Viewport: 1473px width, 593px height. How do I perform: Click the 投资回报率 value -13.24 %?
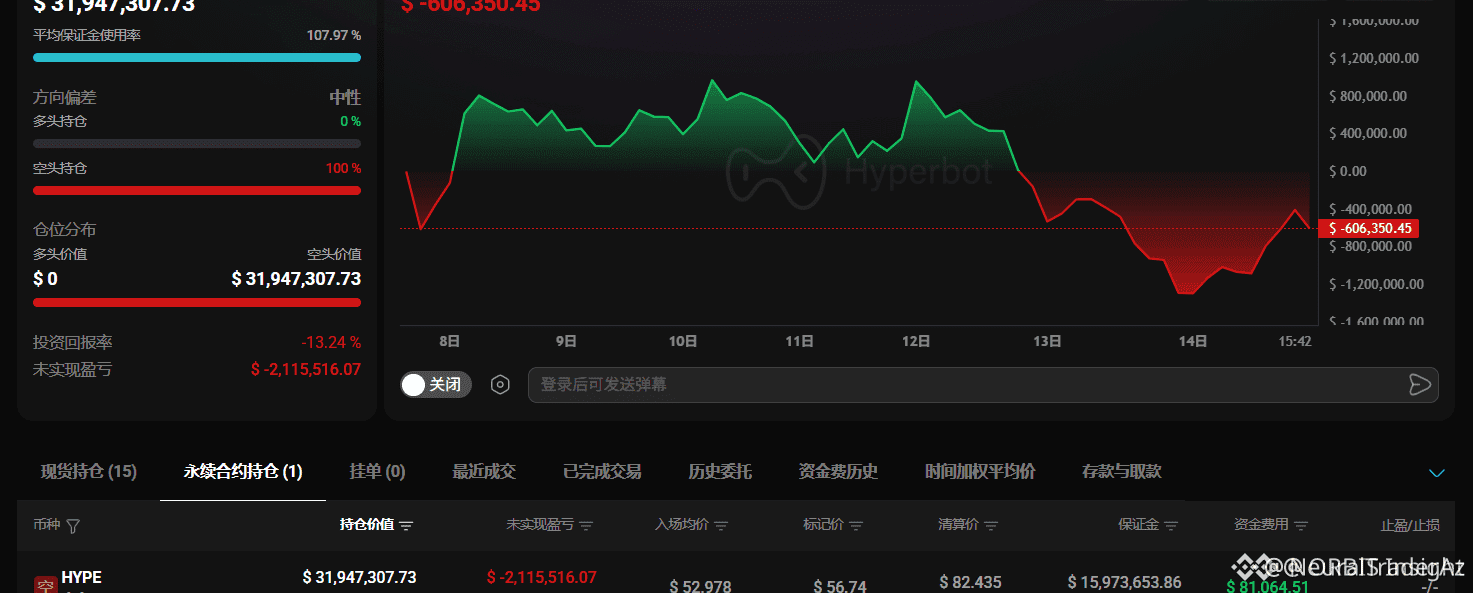coord(331,343)
